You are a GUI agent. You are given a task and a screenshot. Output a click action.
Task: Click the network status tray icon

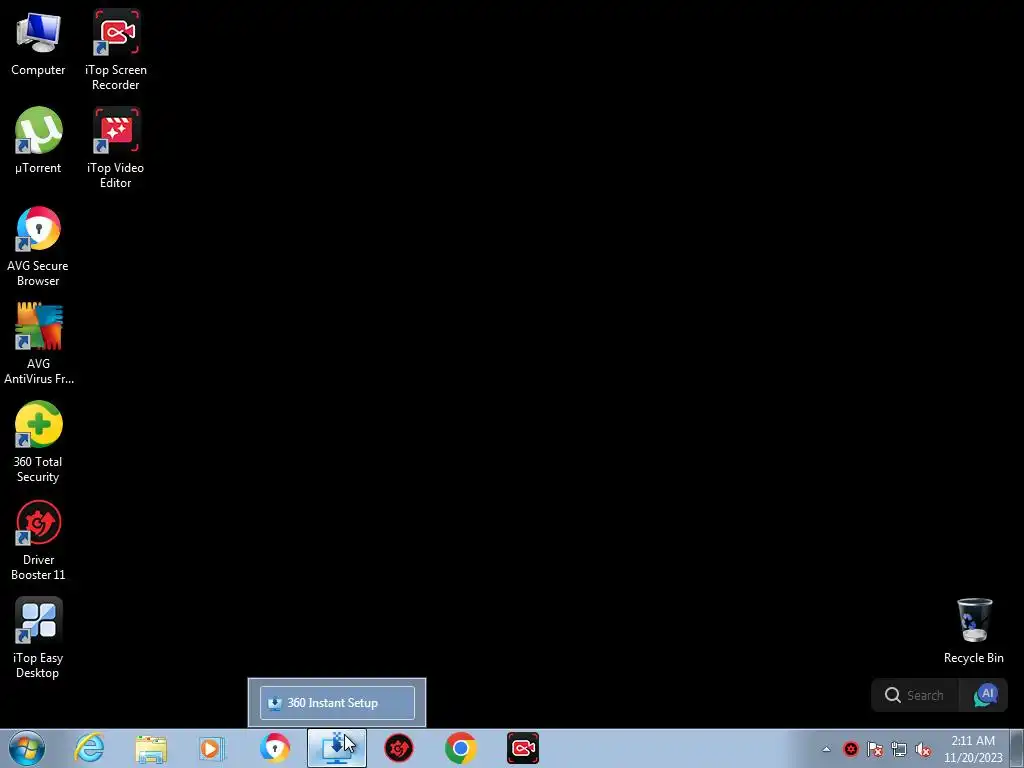pos(899,749)
